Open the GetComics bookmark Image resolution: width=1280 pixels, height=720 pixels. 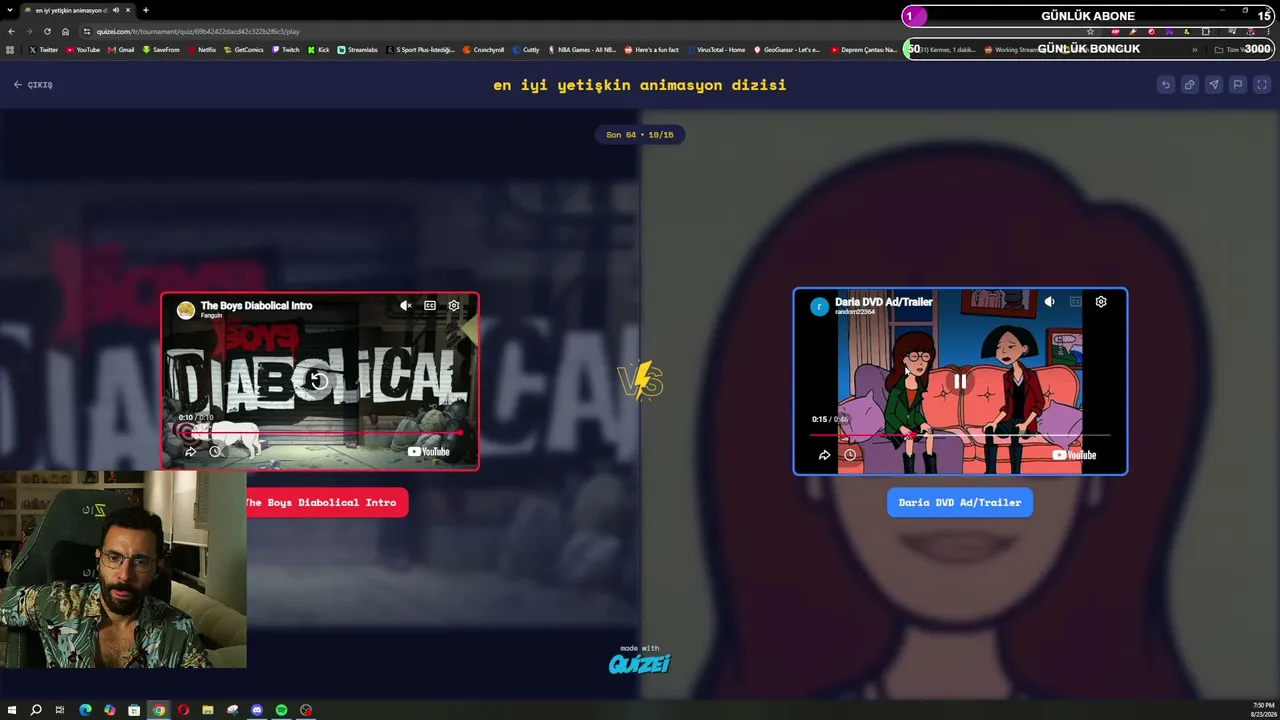pos(244,50)
